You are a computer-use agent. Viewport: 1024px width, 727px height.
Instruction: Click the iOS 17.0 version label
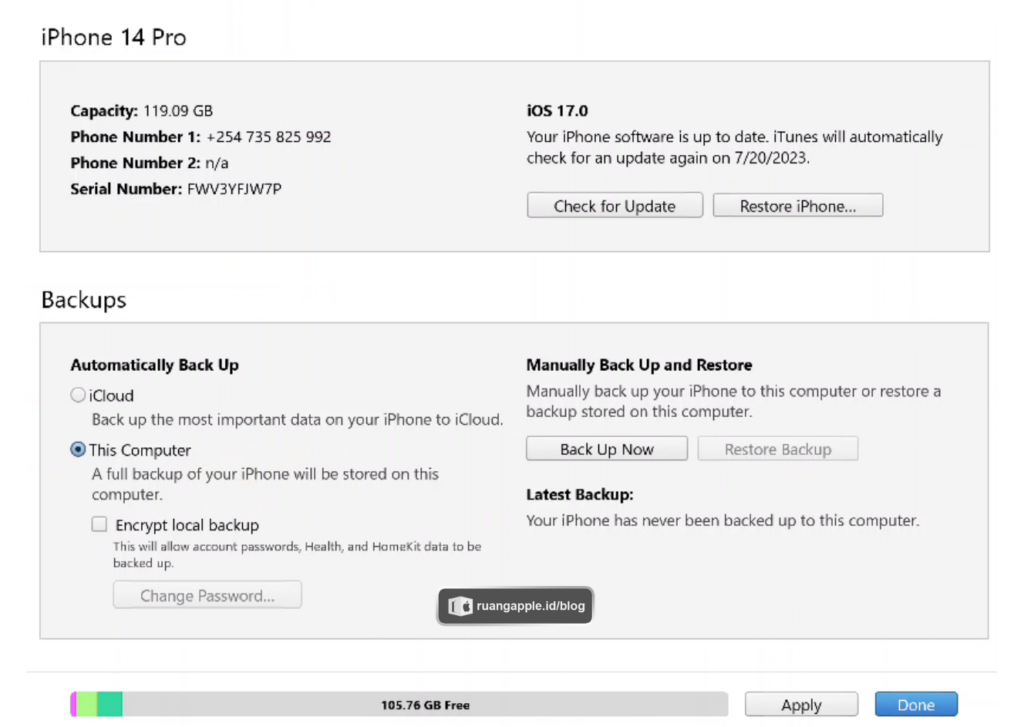click(x=557, y=111)
